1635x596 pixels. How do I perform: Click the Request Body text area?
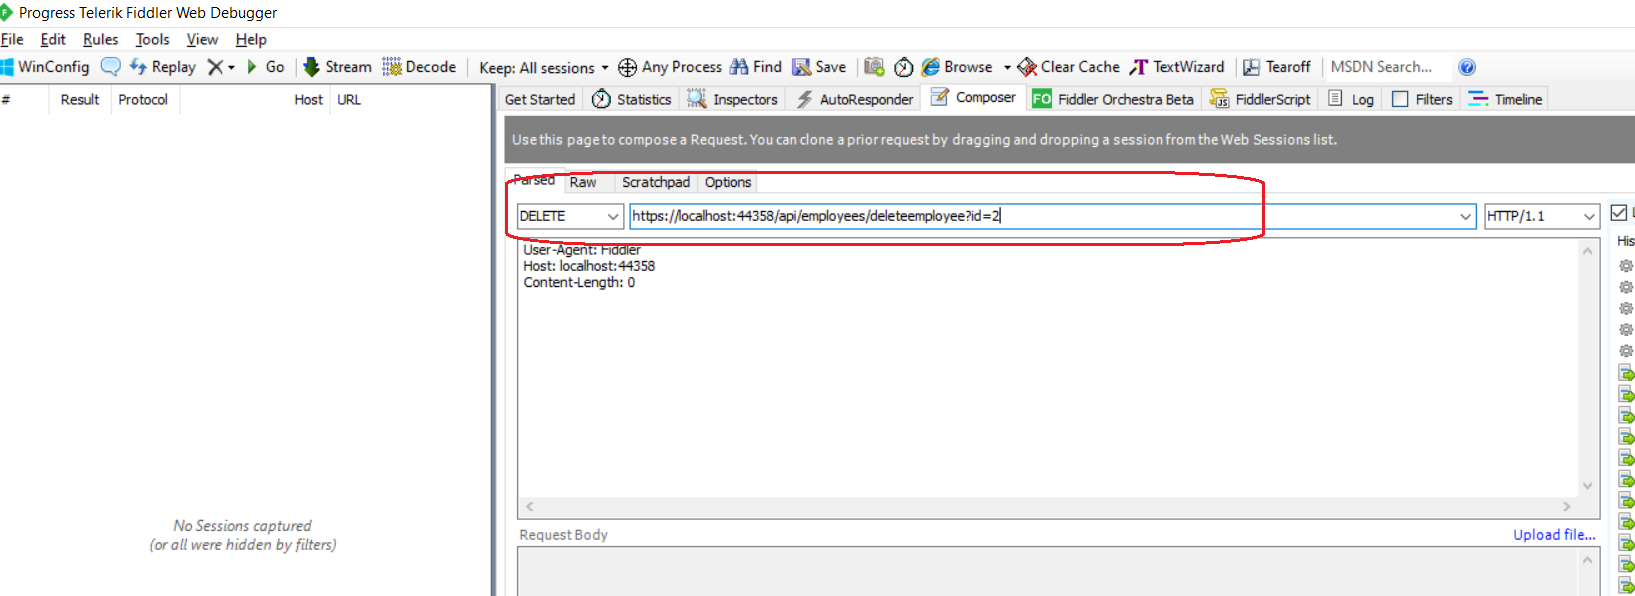[1048, 572]
